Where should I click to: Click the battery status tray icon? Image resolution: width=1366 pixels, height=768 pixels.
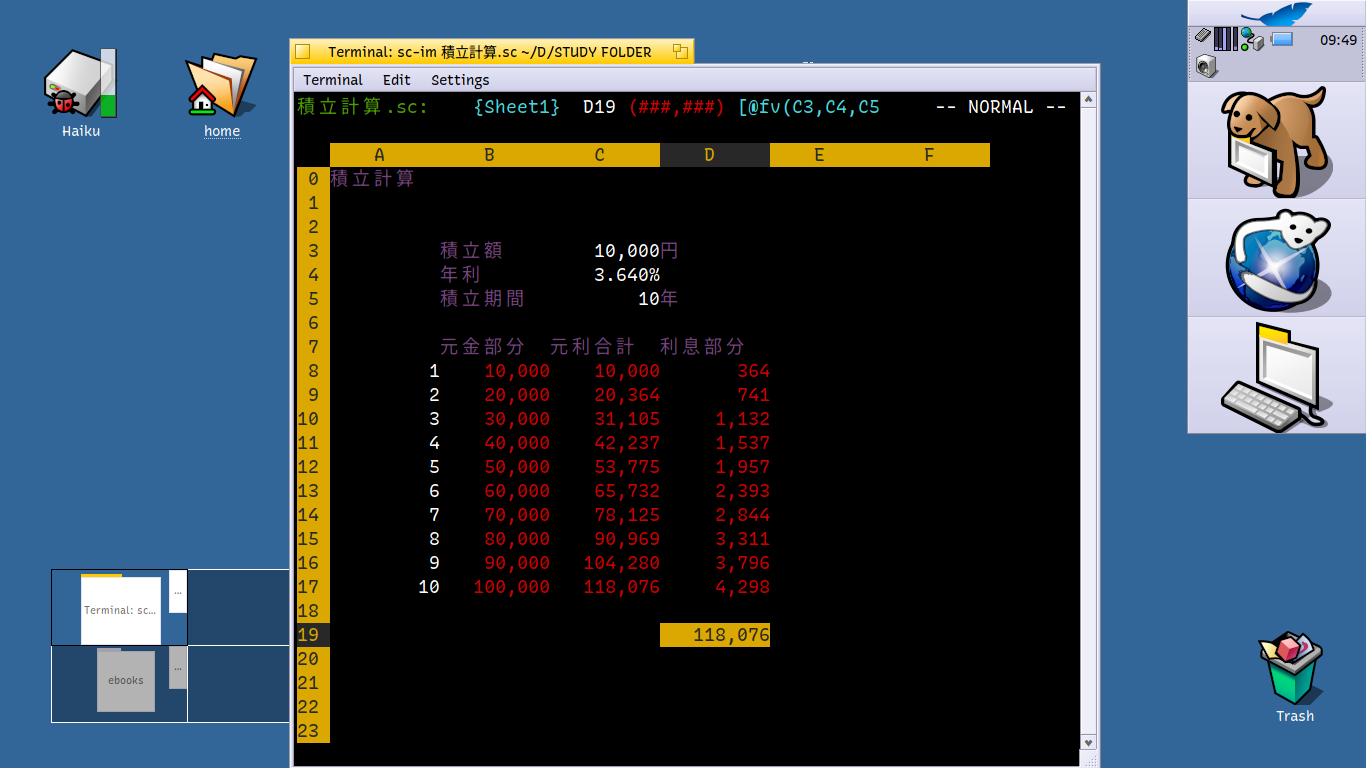coord(1282,40)
